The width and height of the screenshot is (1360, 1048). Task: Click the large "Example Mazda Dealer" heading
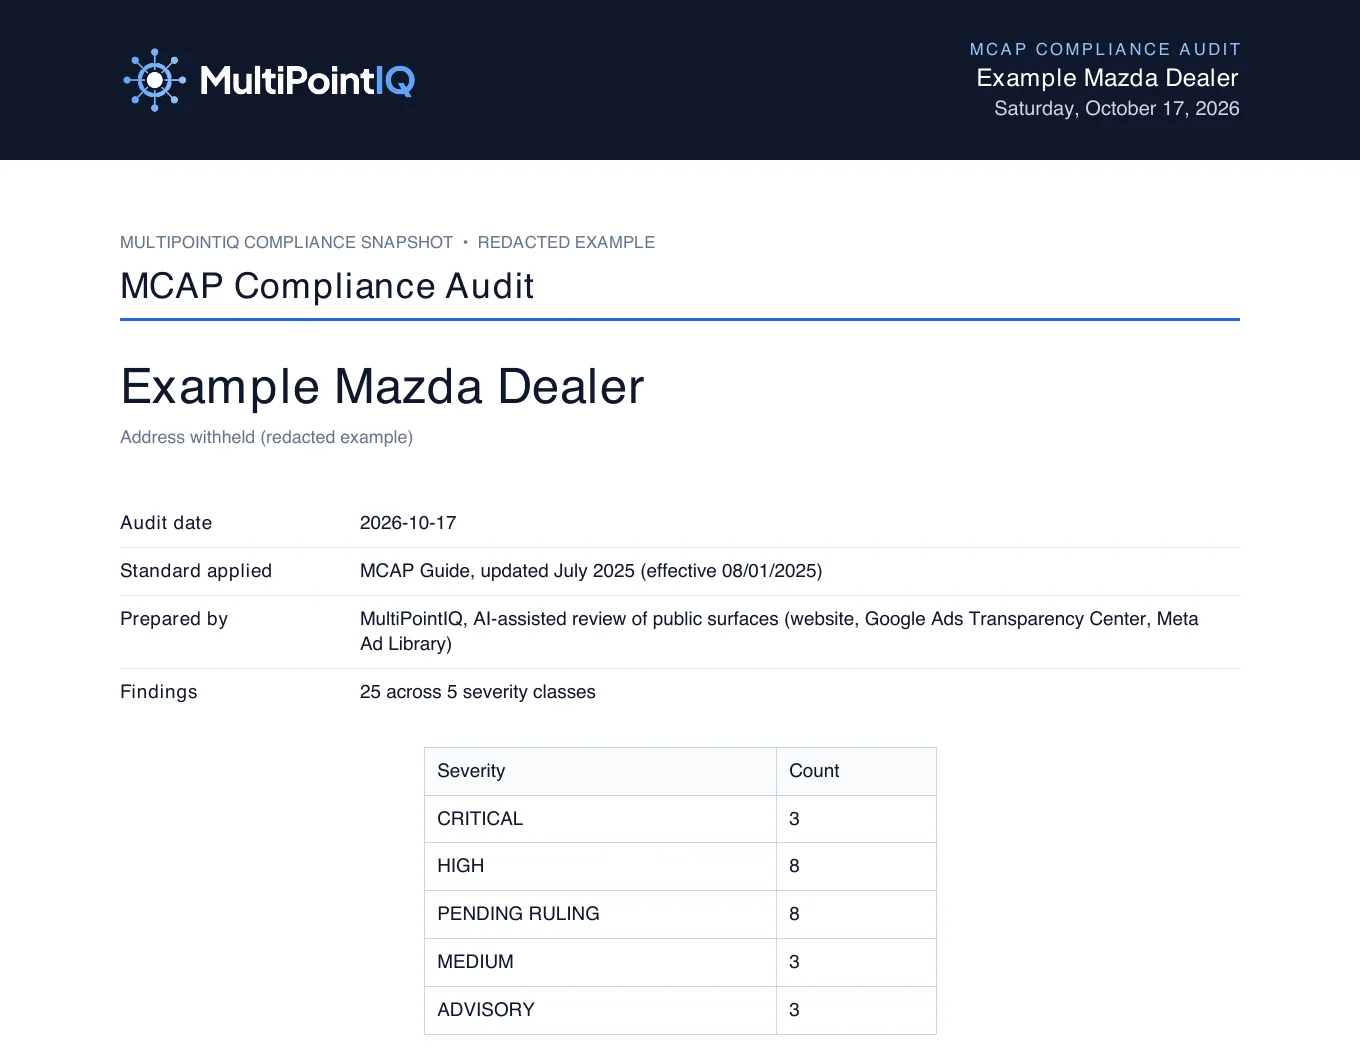pyautogui.click(x=382, y=386)
